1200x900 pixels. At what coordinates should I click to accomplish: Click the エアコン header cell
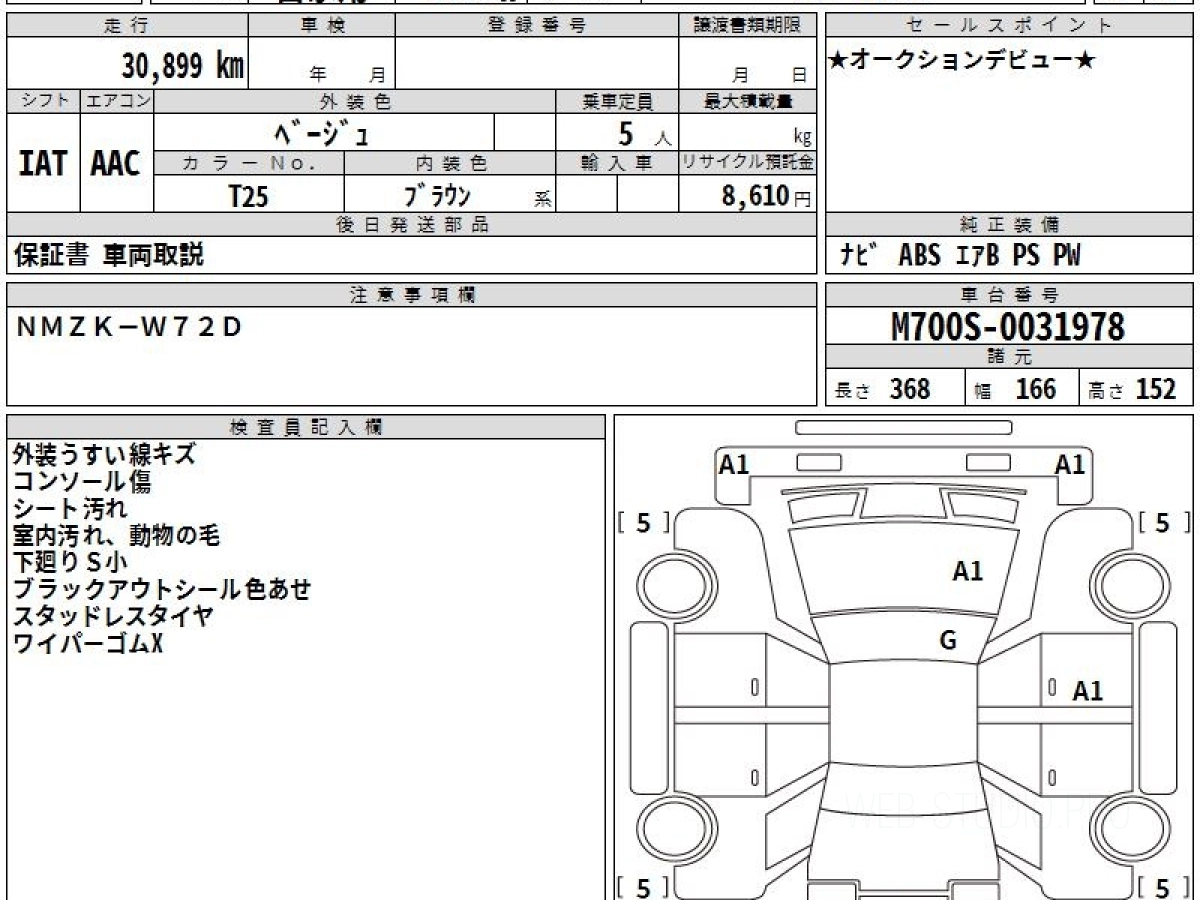[117, 101]
